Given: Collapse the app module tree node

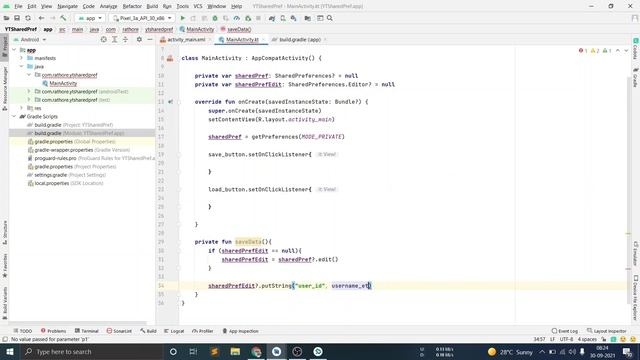Looking at the screenshot, I should 15,50.
